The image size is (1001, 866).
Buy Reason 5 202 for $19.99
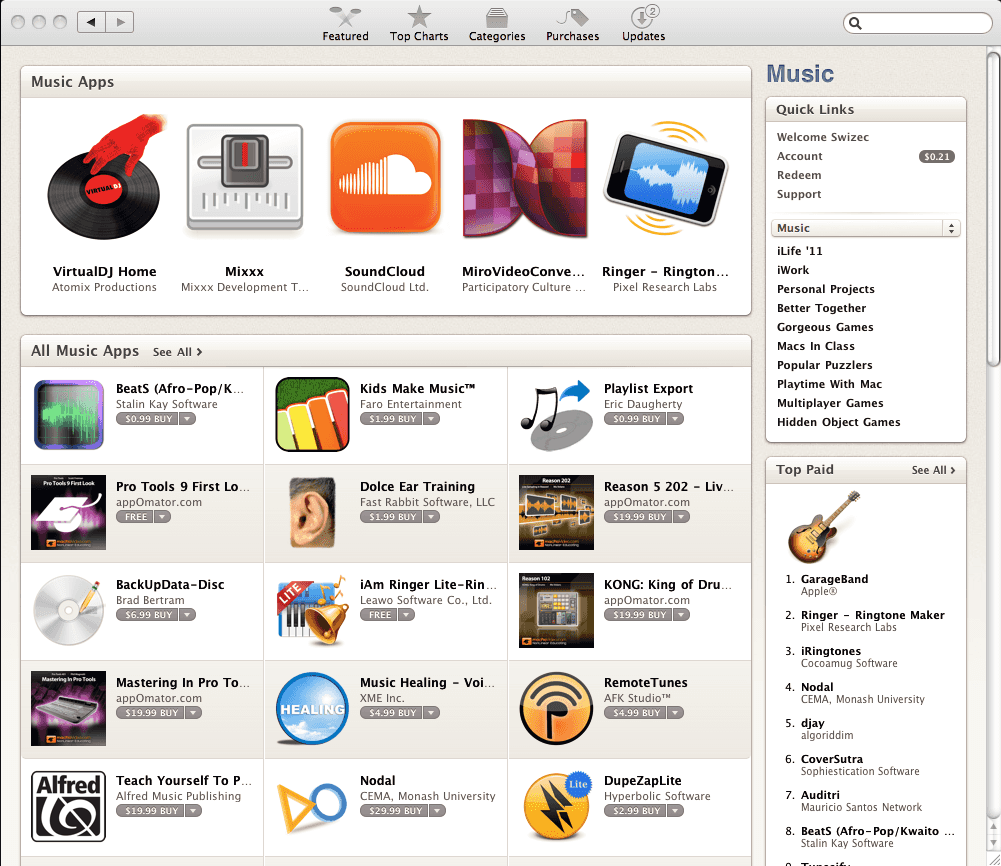coord(638,517)
